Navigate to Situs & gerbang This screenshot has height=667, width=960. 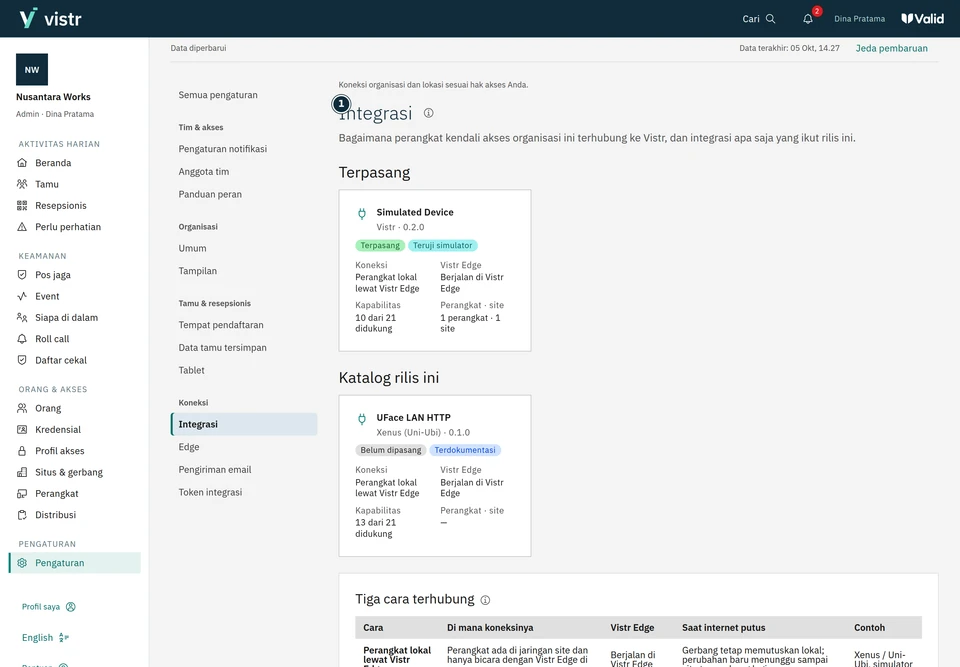pos(69,473)
